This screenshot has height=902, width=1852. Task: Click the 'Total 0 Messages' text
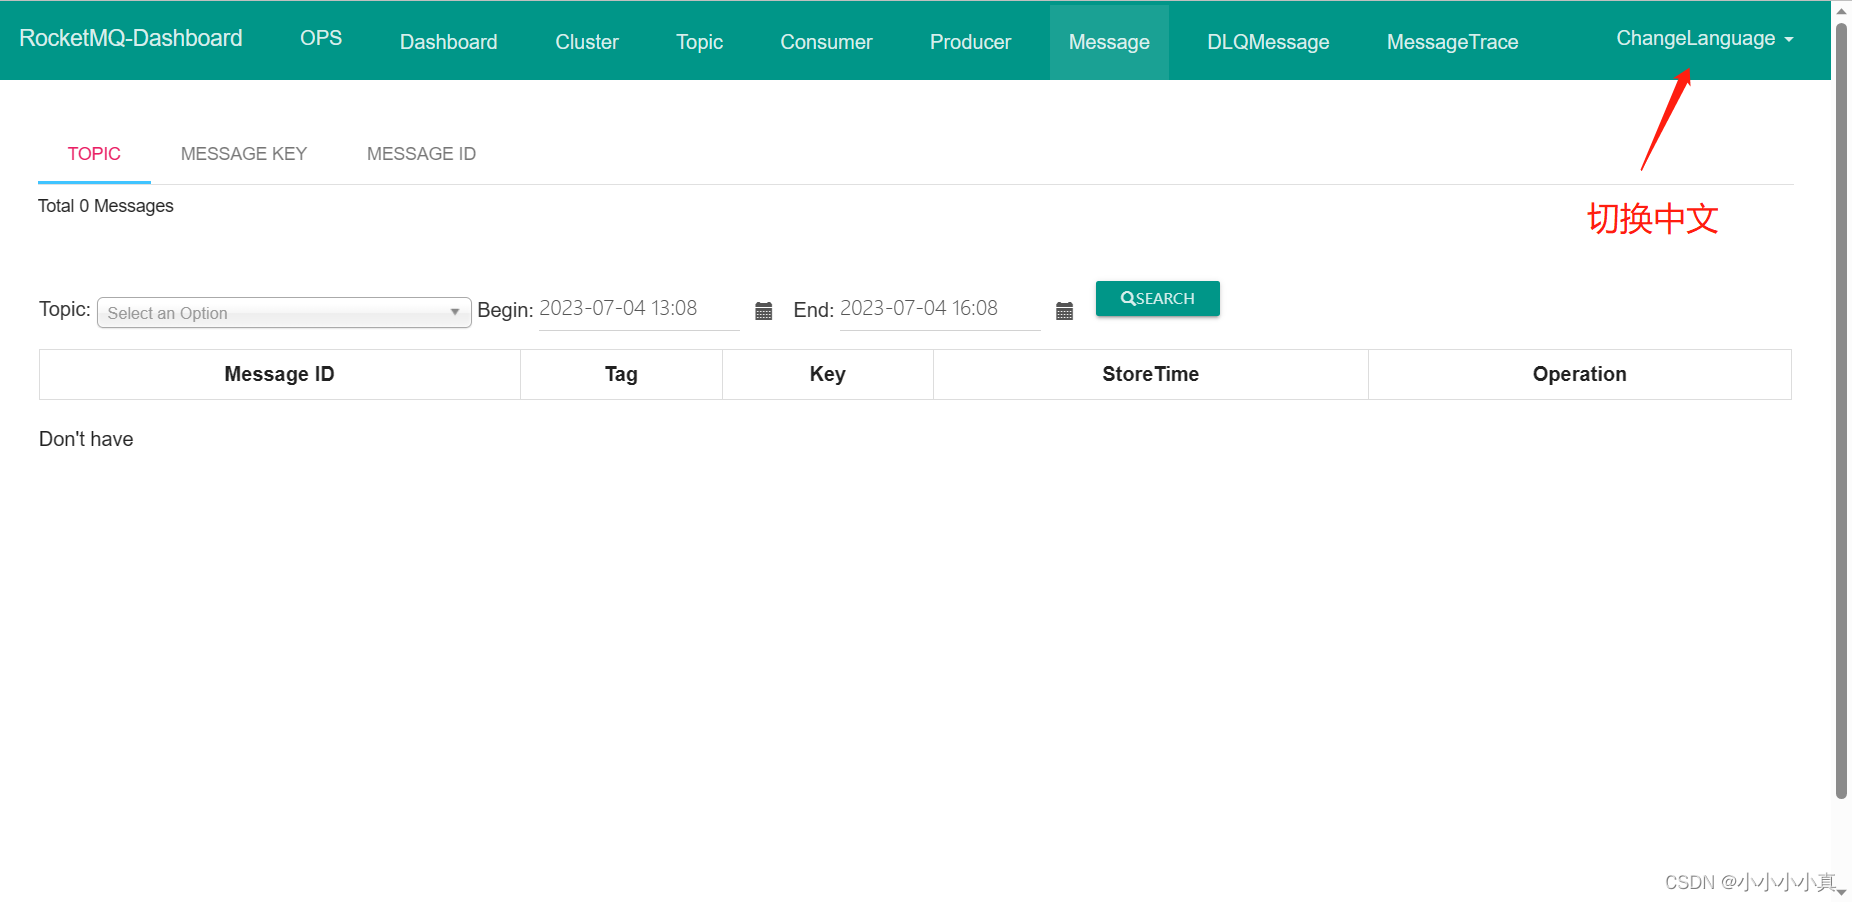106,206
